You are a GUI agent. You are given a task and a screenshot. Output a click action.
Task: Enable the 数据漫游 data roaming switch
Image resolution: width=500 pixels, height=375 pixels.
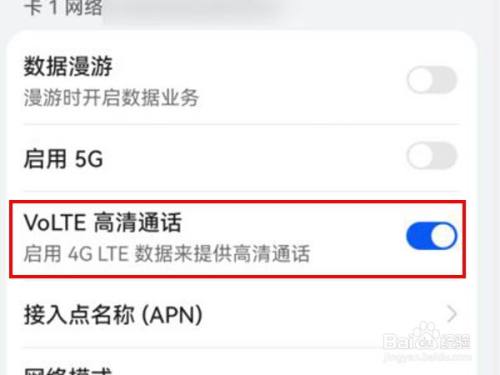[432, 80]
